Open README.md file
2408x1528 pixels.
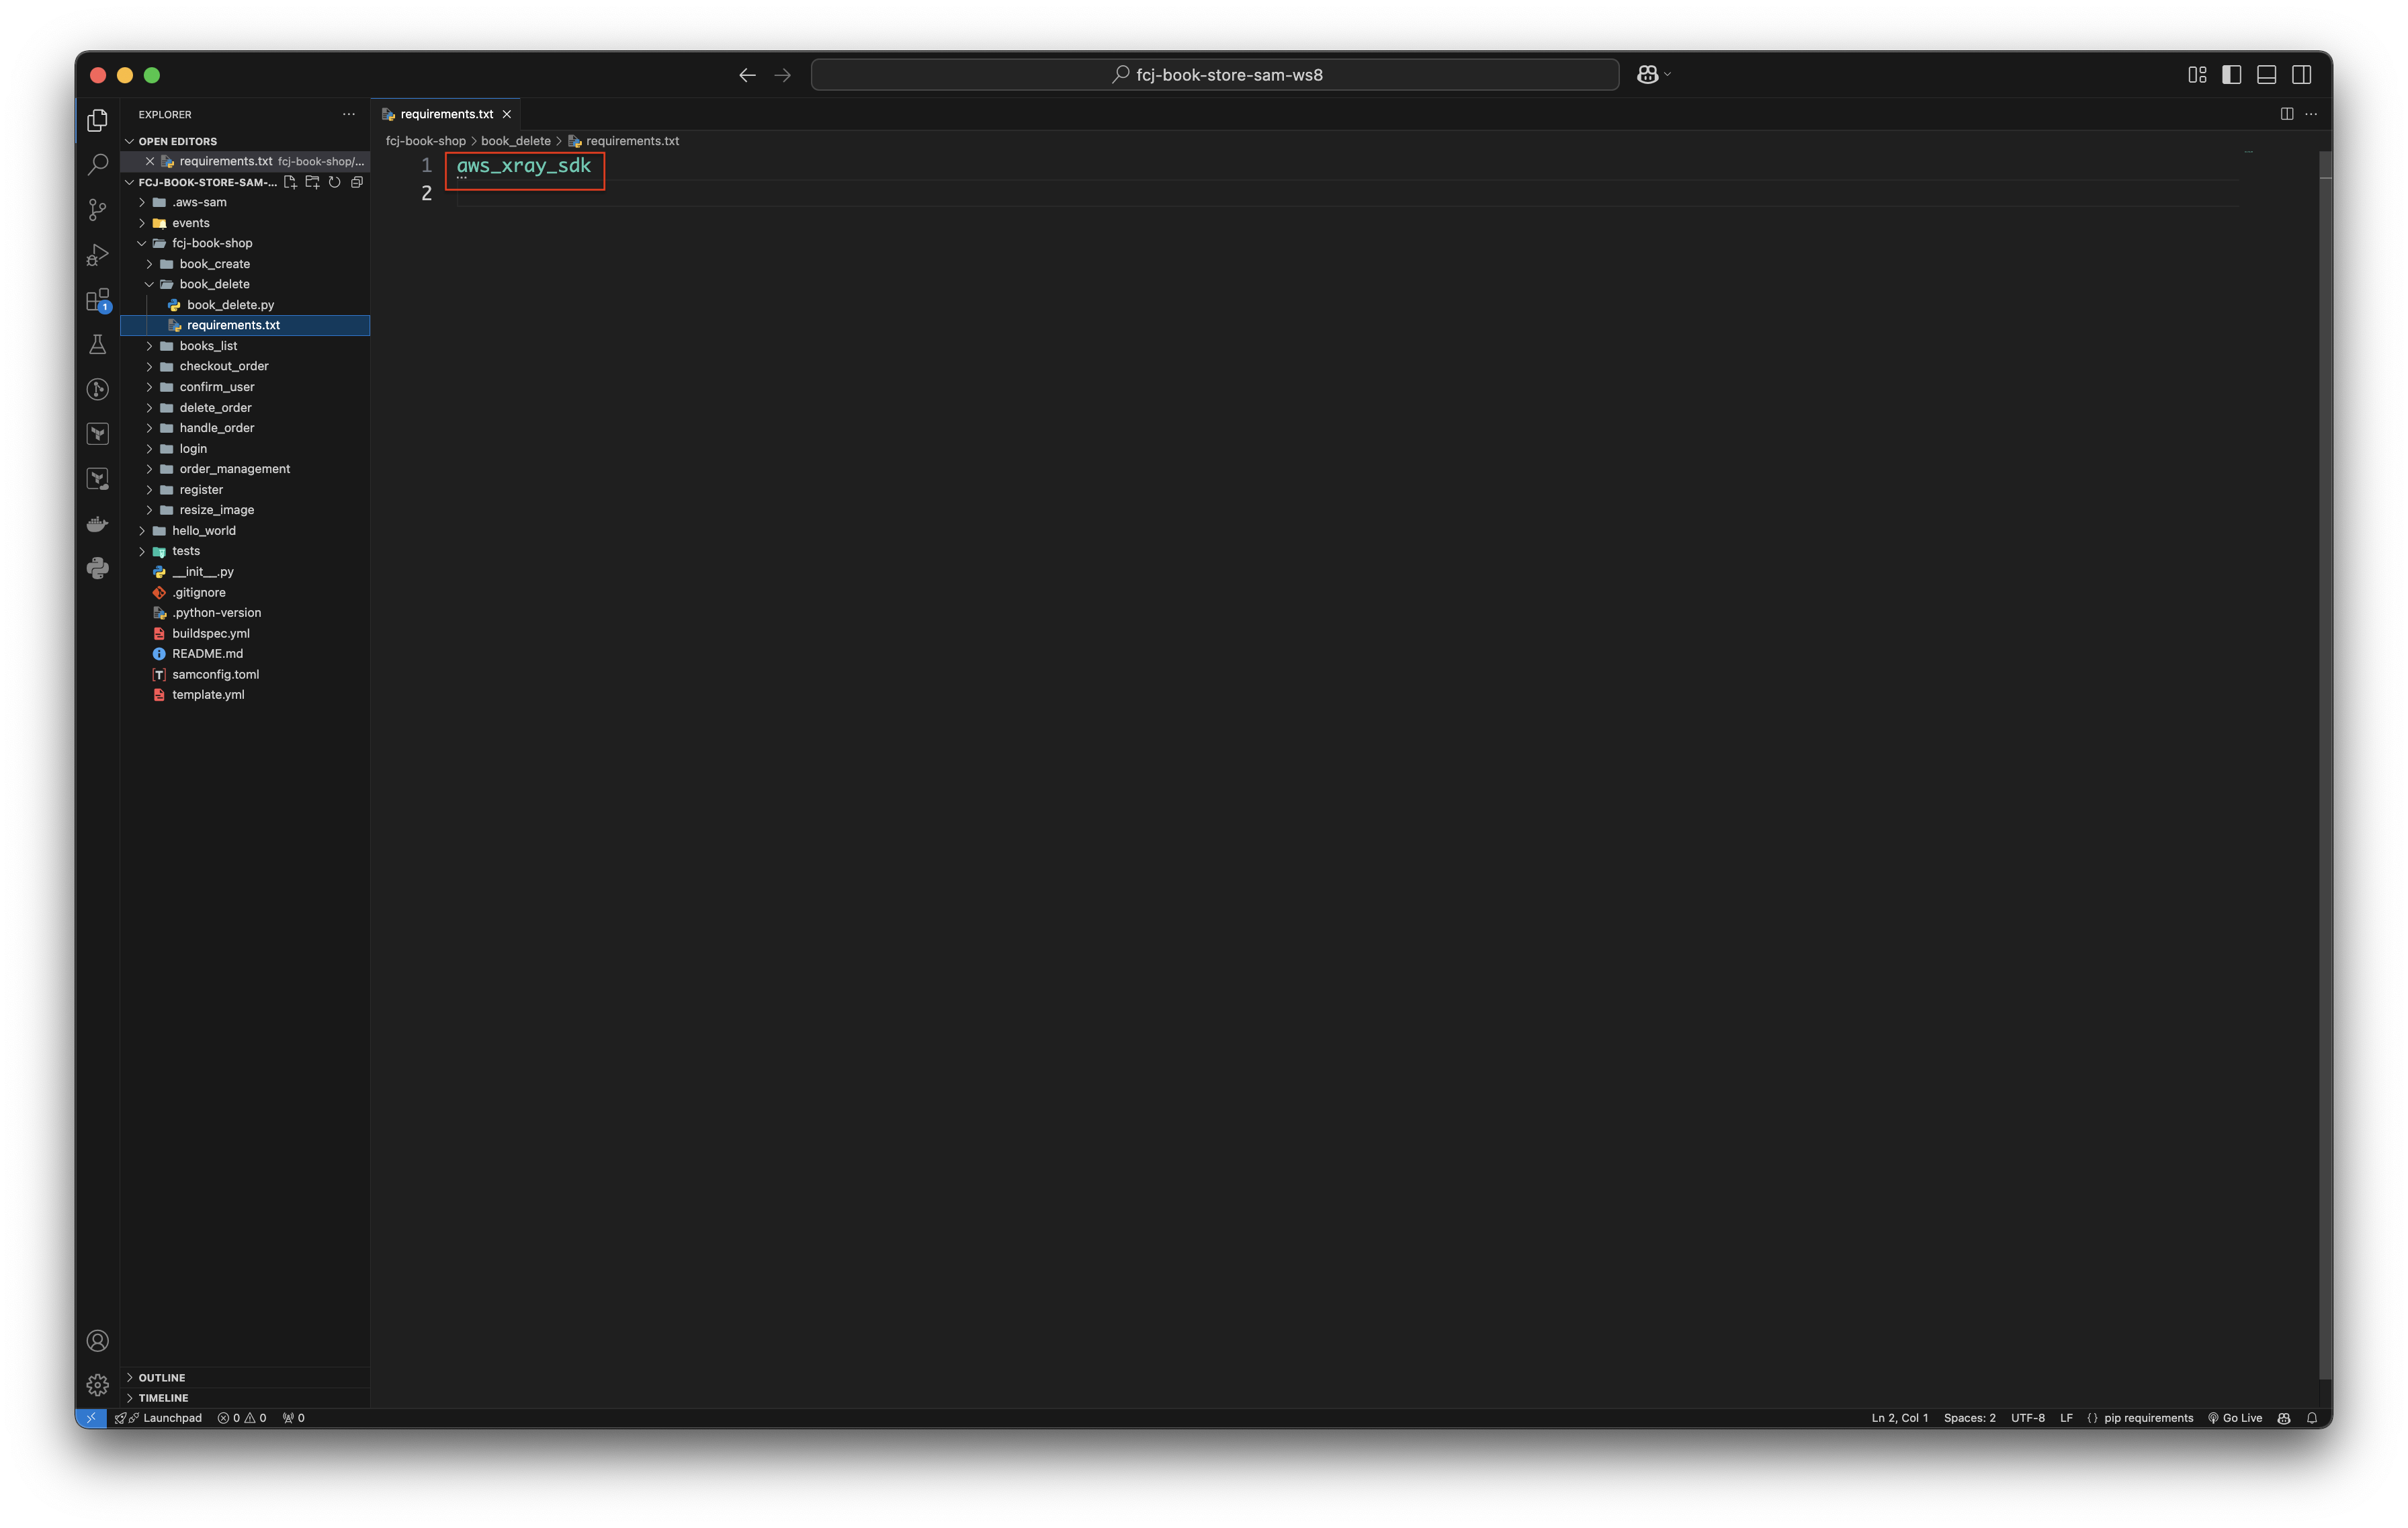click(x=207, y=654)
